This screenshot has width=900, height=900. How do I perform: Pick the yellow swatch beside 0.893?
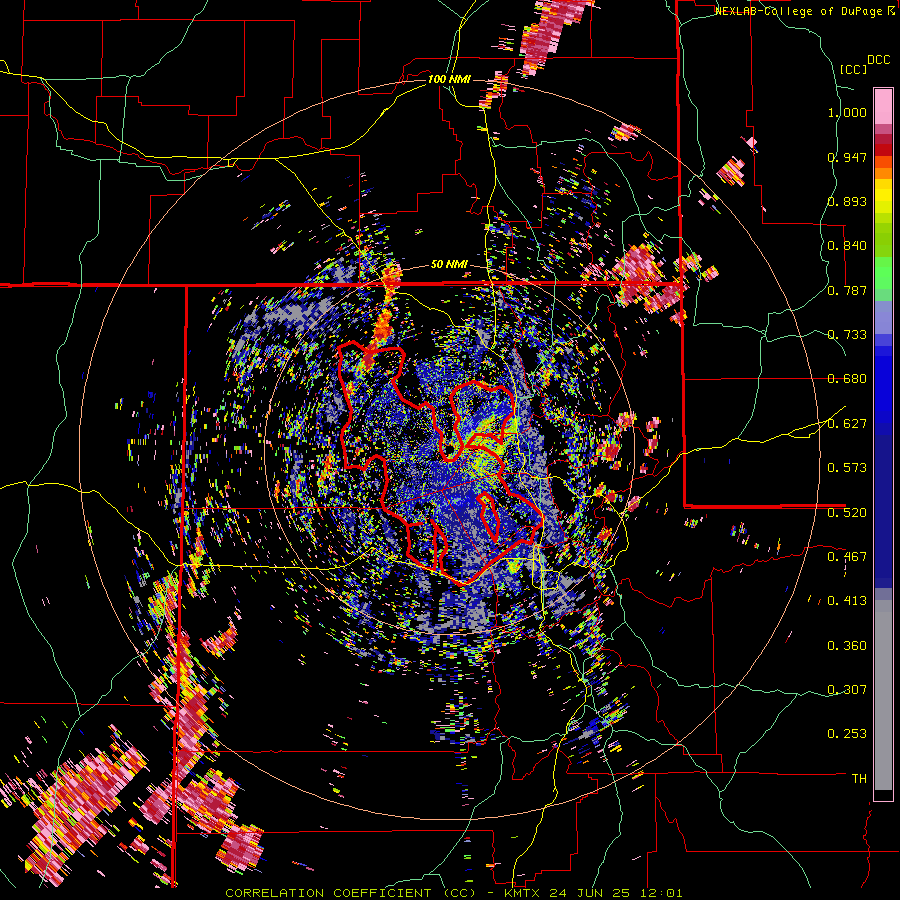tap(883, 200)
